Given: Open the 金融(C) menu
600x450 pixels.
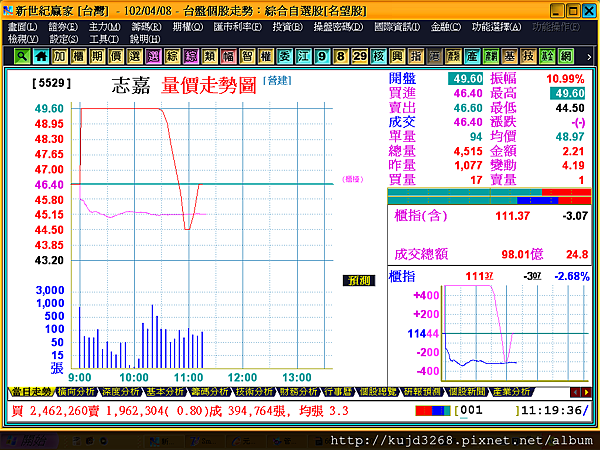Looking at the screenshot, I should coord(446,27).
